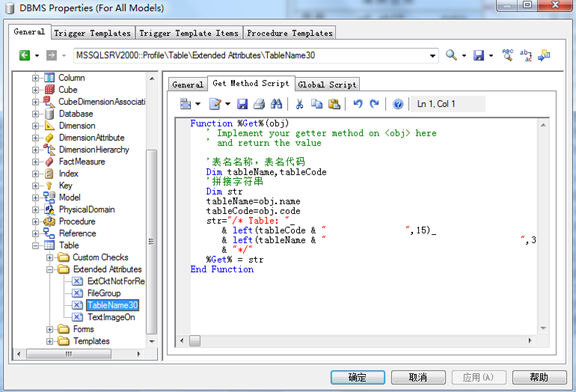The image size is (576, 392).
Task: Save the script using editor floppy icon
Action: coord(242,104)
